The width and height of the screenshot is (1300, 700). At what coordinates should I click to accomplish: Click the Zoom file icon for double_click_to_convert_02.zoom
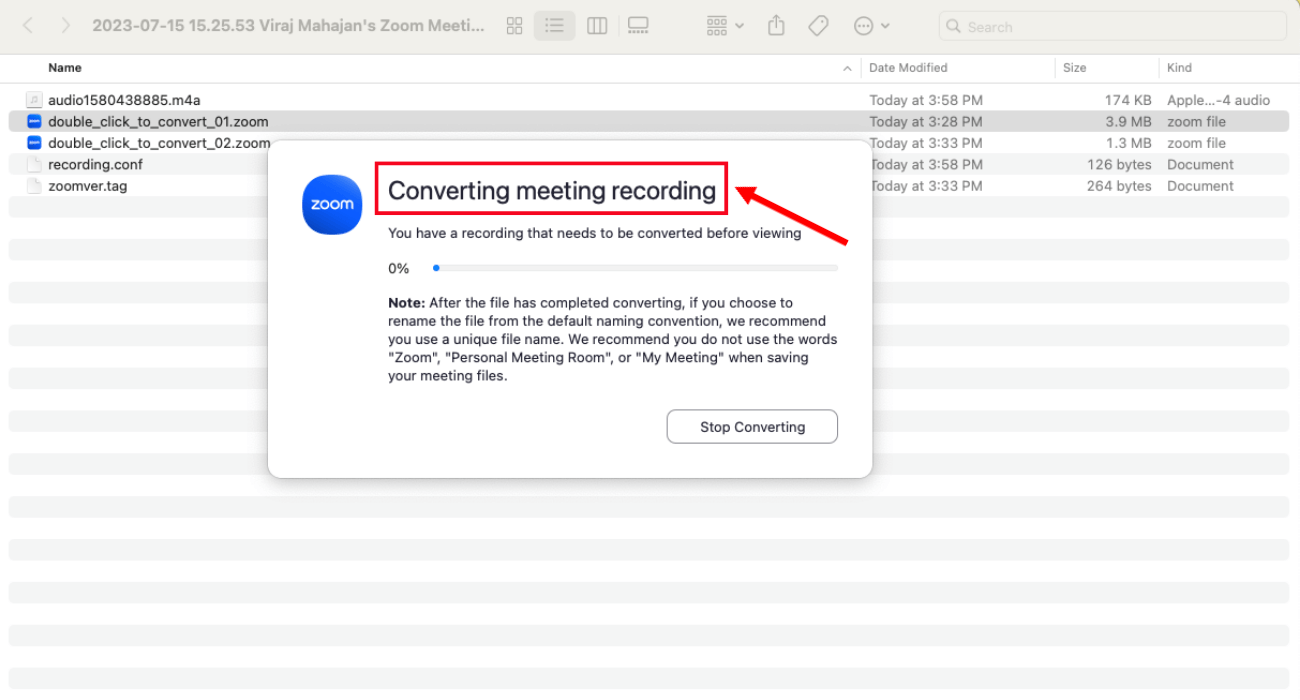pyautogui.click(x=33, y=143)
